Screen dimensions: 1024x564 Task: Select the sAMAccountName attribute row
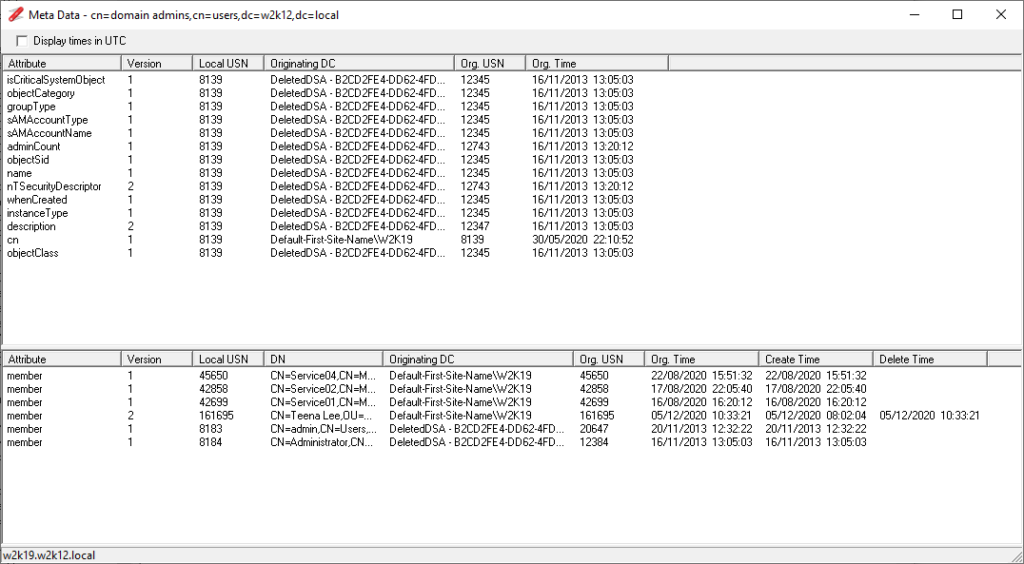[x=336, y=133]
